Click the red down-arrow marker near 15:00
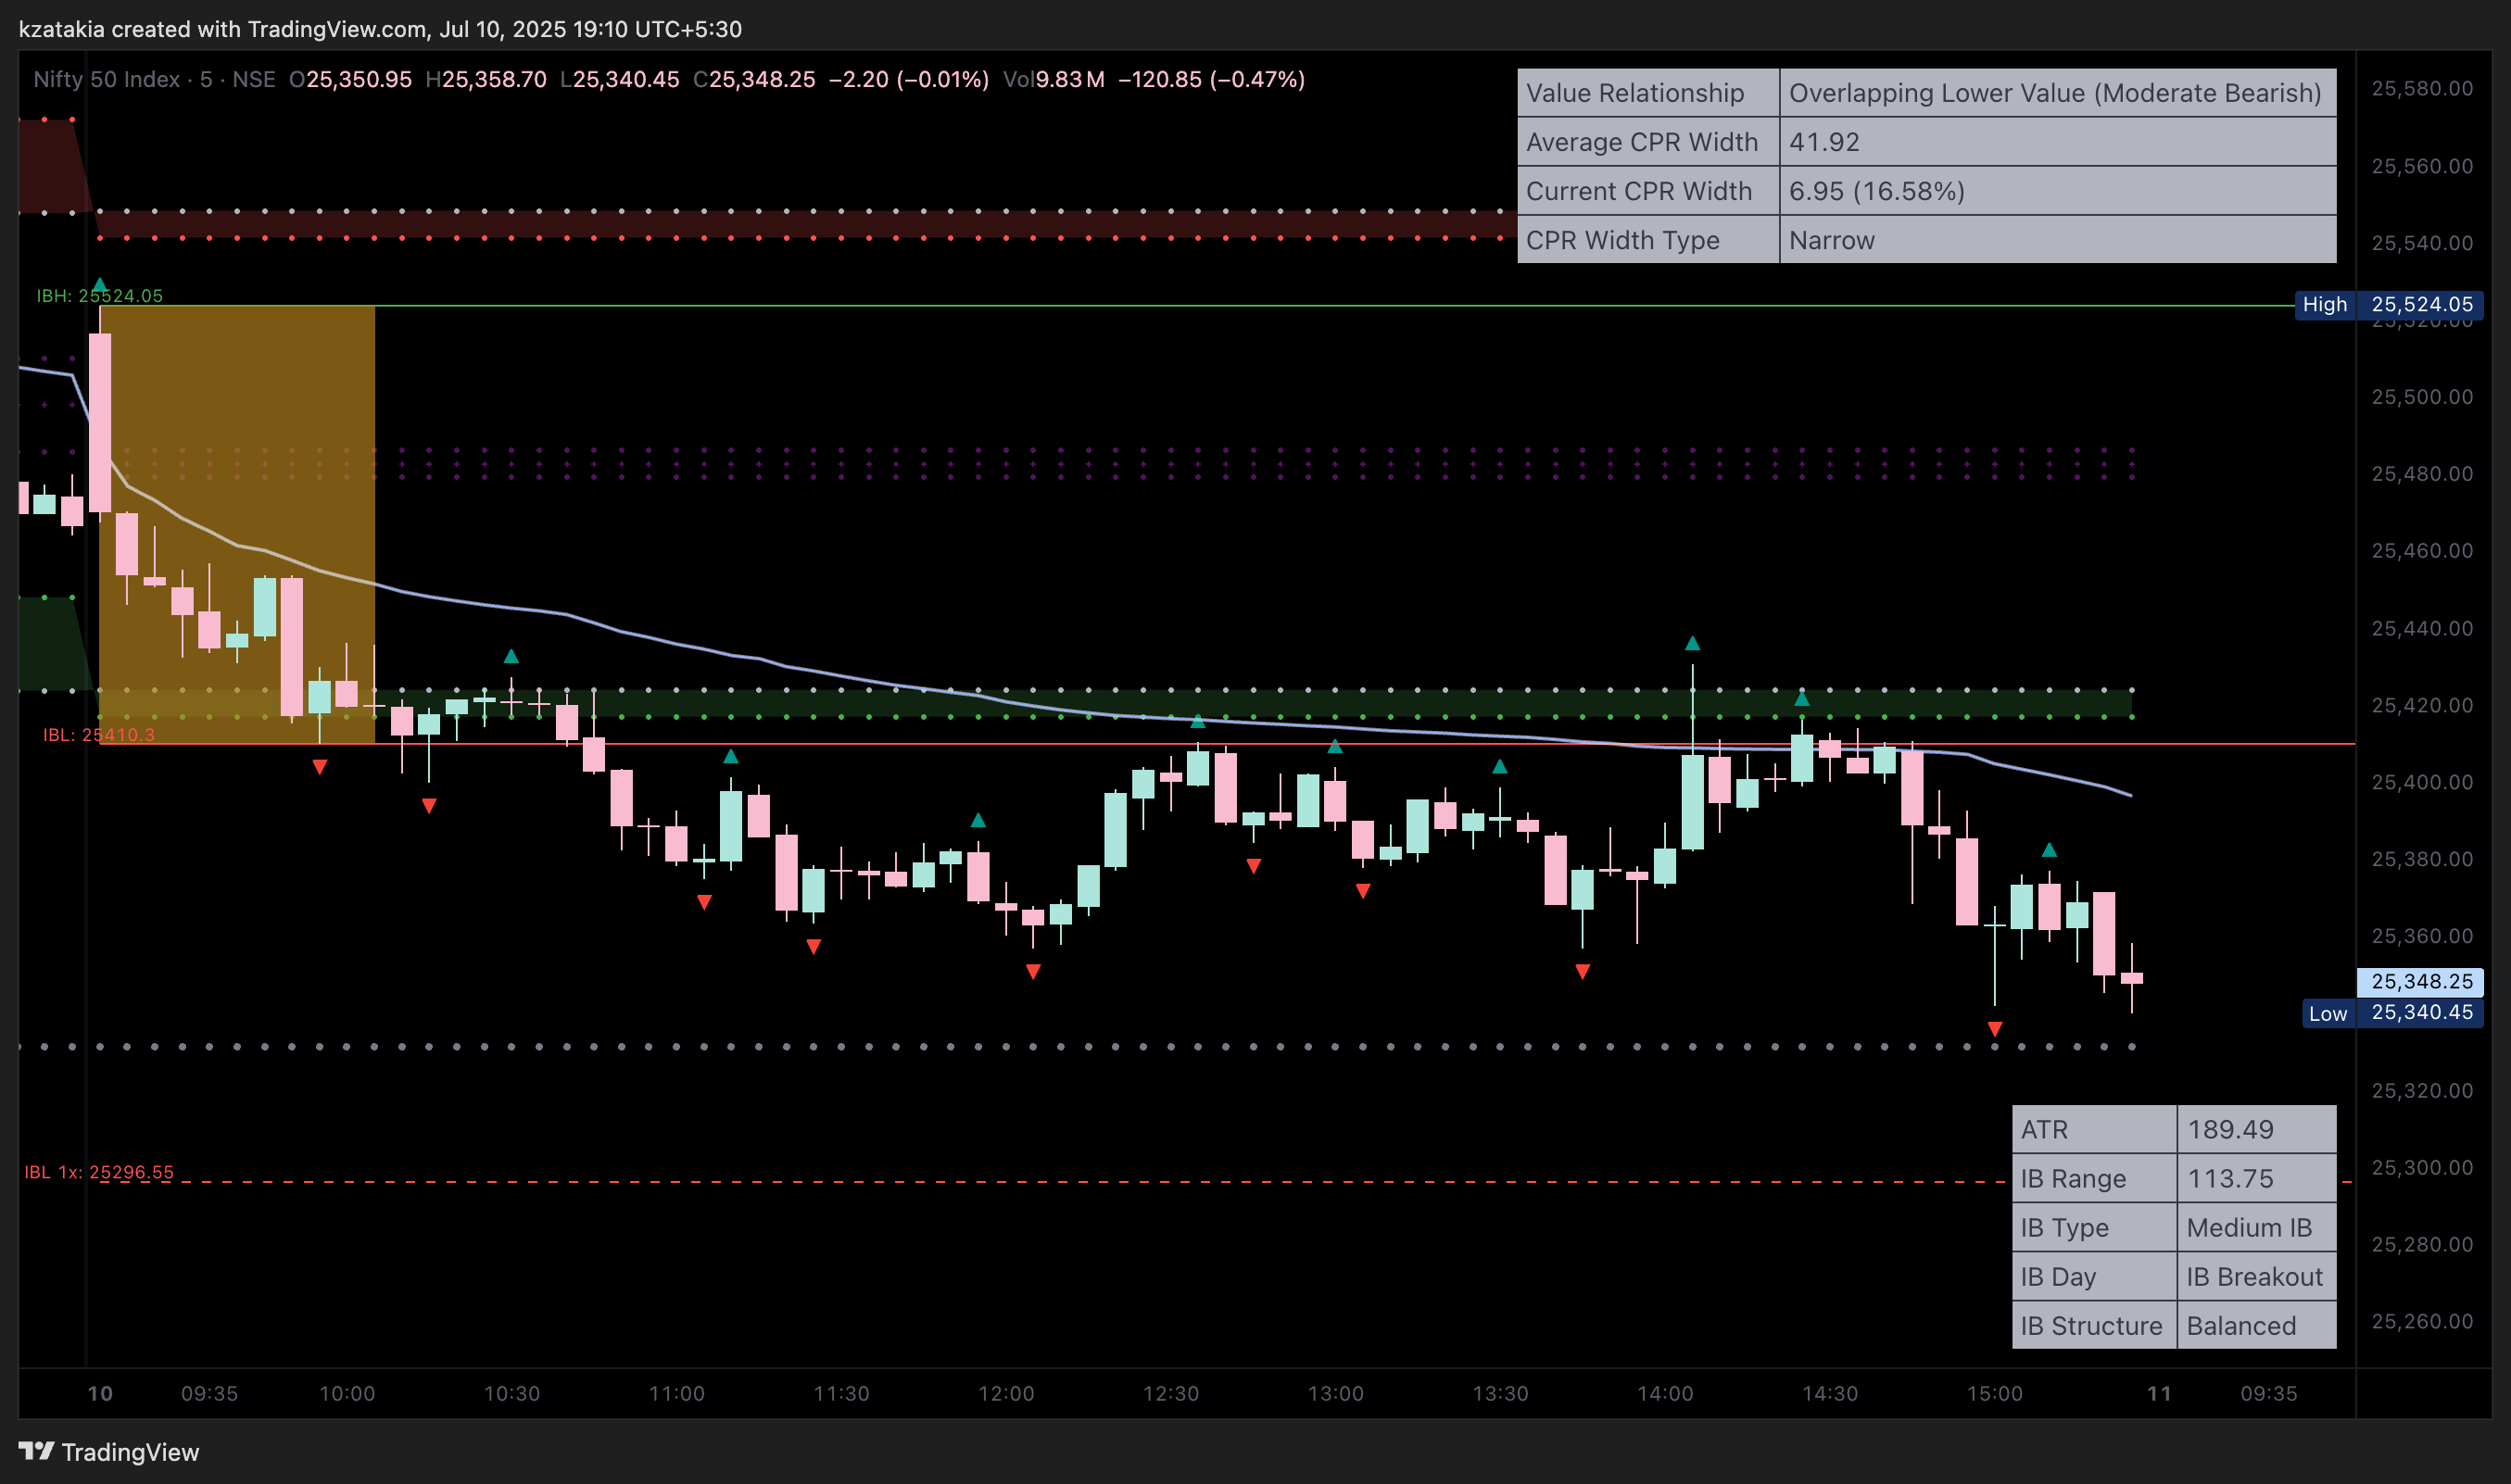The image size is (2511, 1484). click(1995, 1028)
